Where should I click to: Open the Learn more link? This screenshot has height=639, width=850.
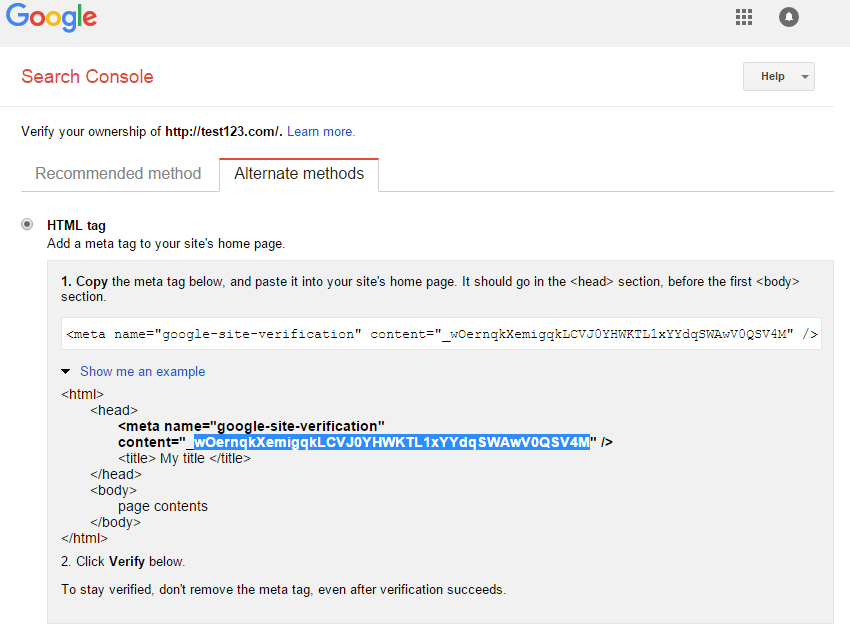320,132
